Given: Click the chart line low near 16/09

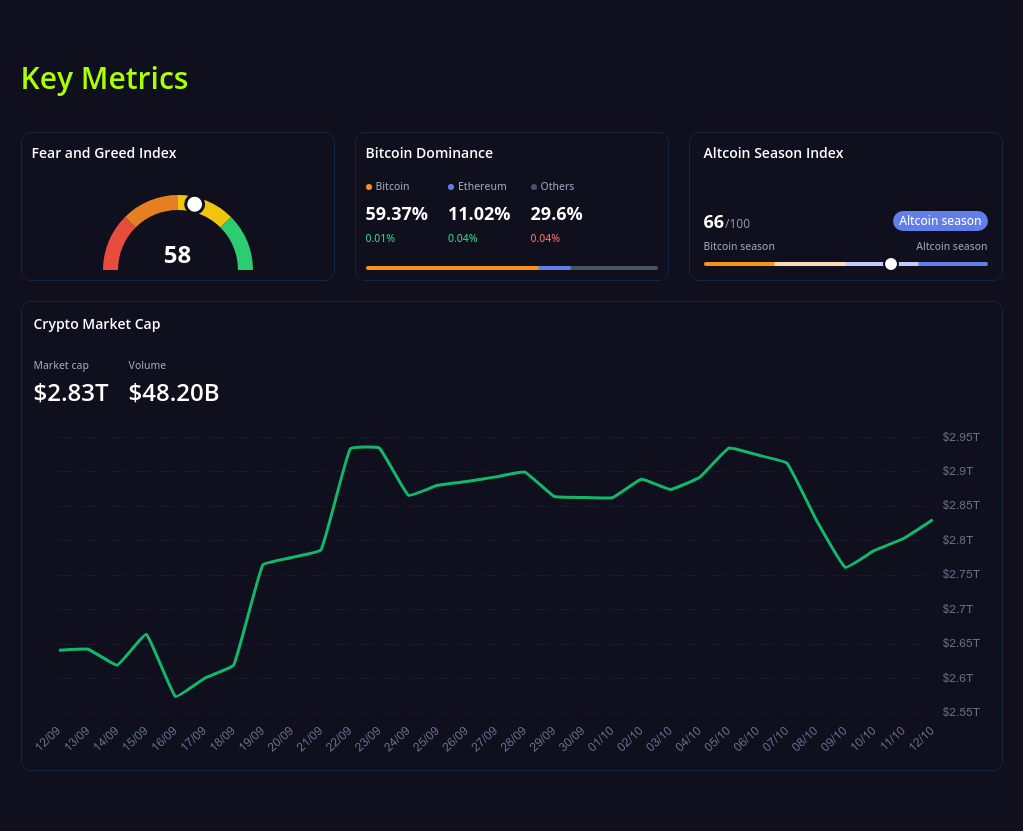Looking at the screenshot, I should pyautogui.click(x=176, y=697).
